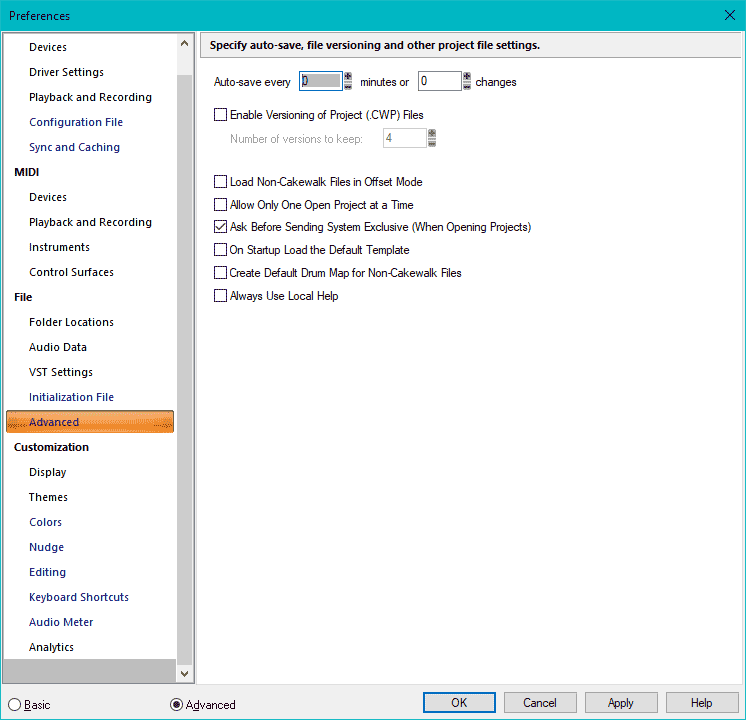
Task: Close the Preferences dialog window
Action: tap(728, 14)
